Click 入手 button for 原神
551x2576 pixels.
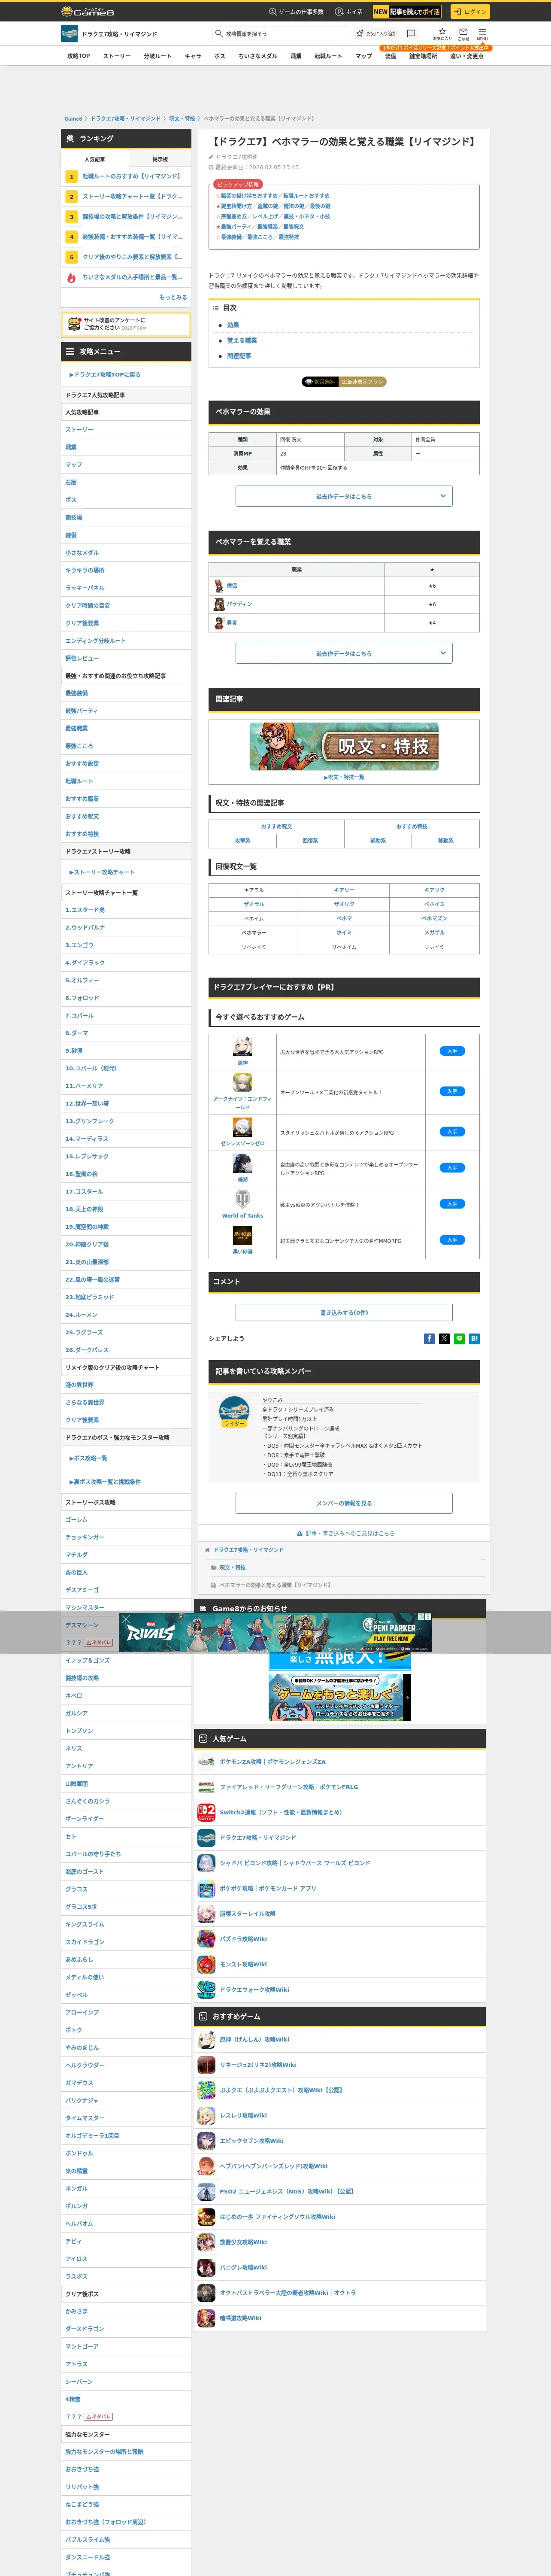point(452,1051)
